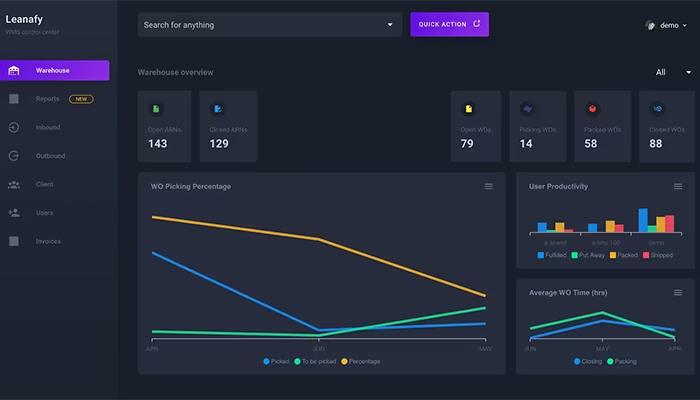Viewport: 700px width, 400px height.
Task: Click the Quick Action button
Action: click(x=450, y=24)
